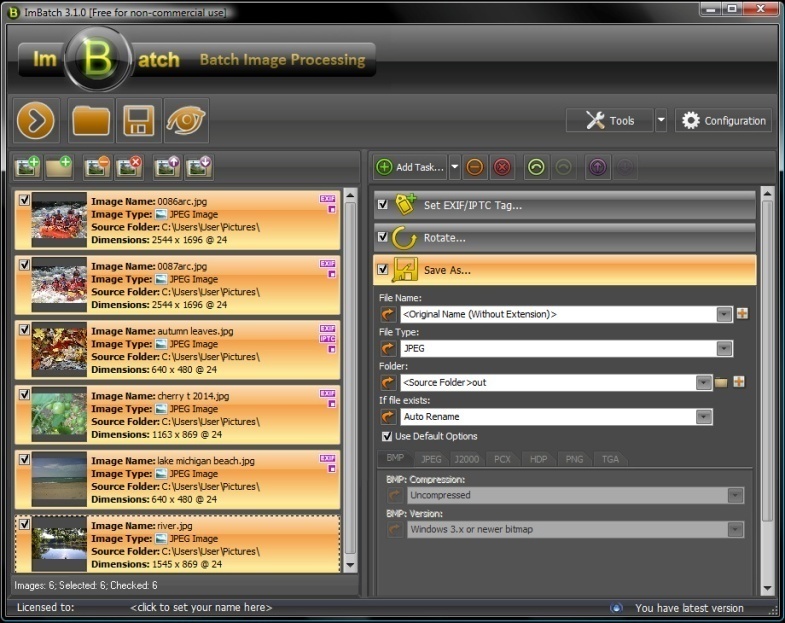The height and width of the screenshot is (623, 785).
Task: Remove selected task with the orange minus icon
Action: pos(475,167)
